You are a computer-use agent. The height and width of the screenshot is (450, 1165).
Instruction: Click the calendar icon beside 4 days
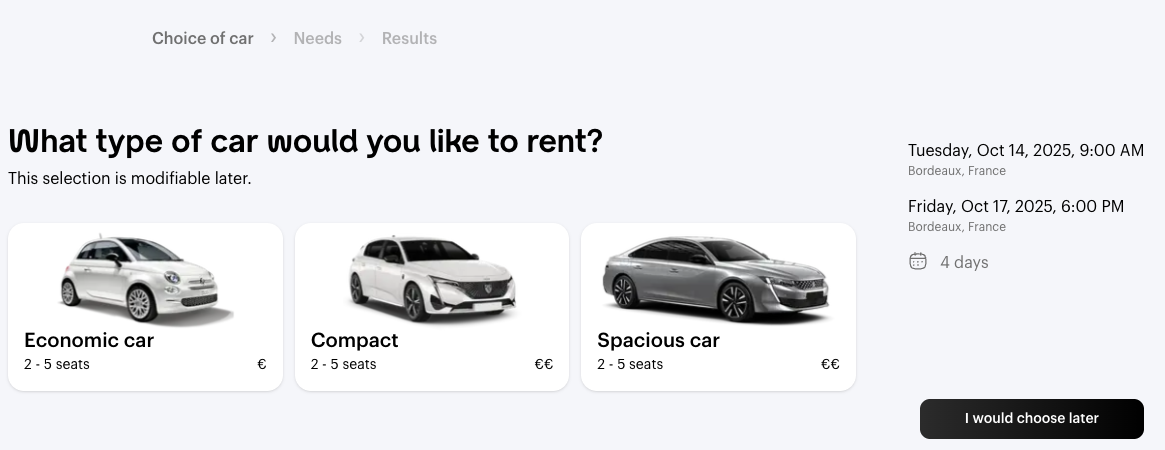tap(917, 262)
